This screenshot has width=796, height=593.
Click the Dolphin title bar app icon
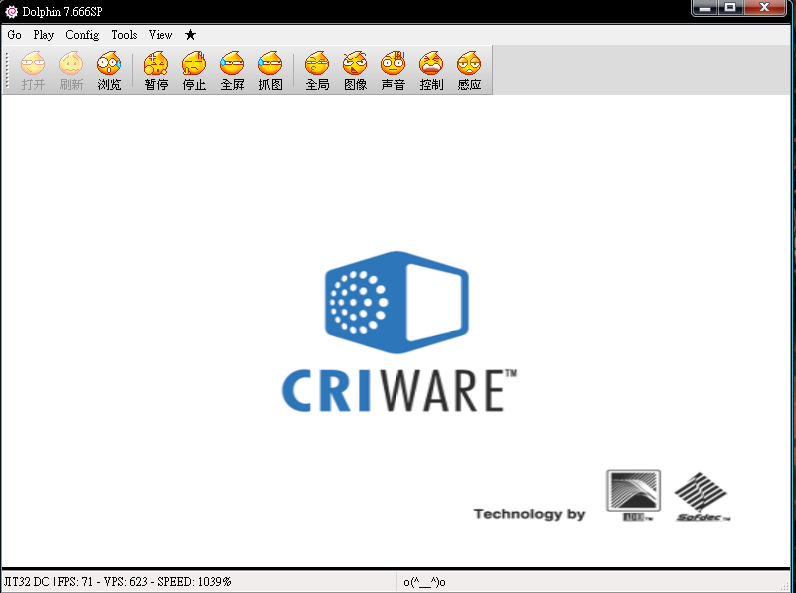[11, 10]
